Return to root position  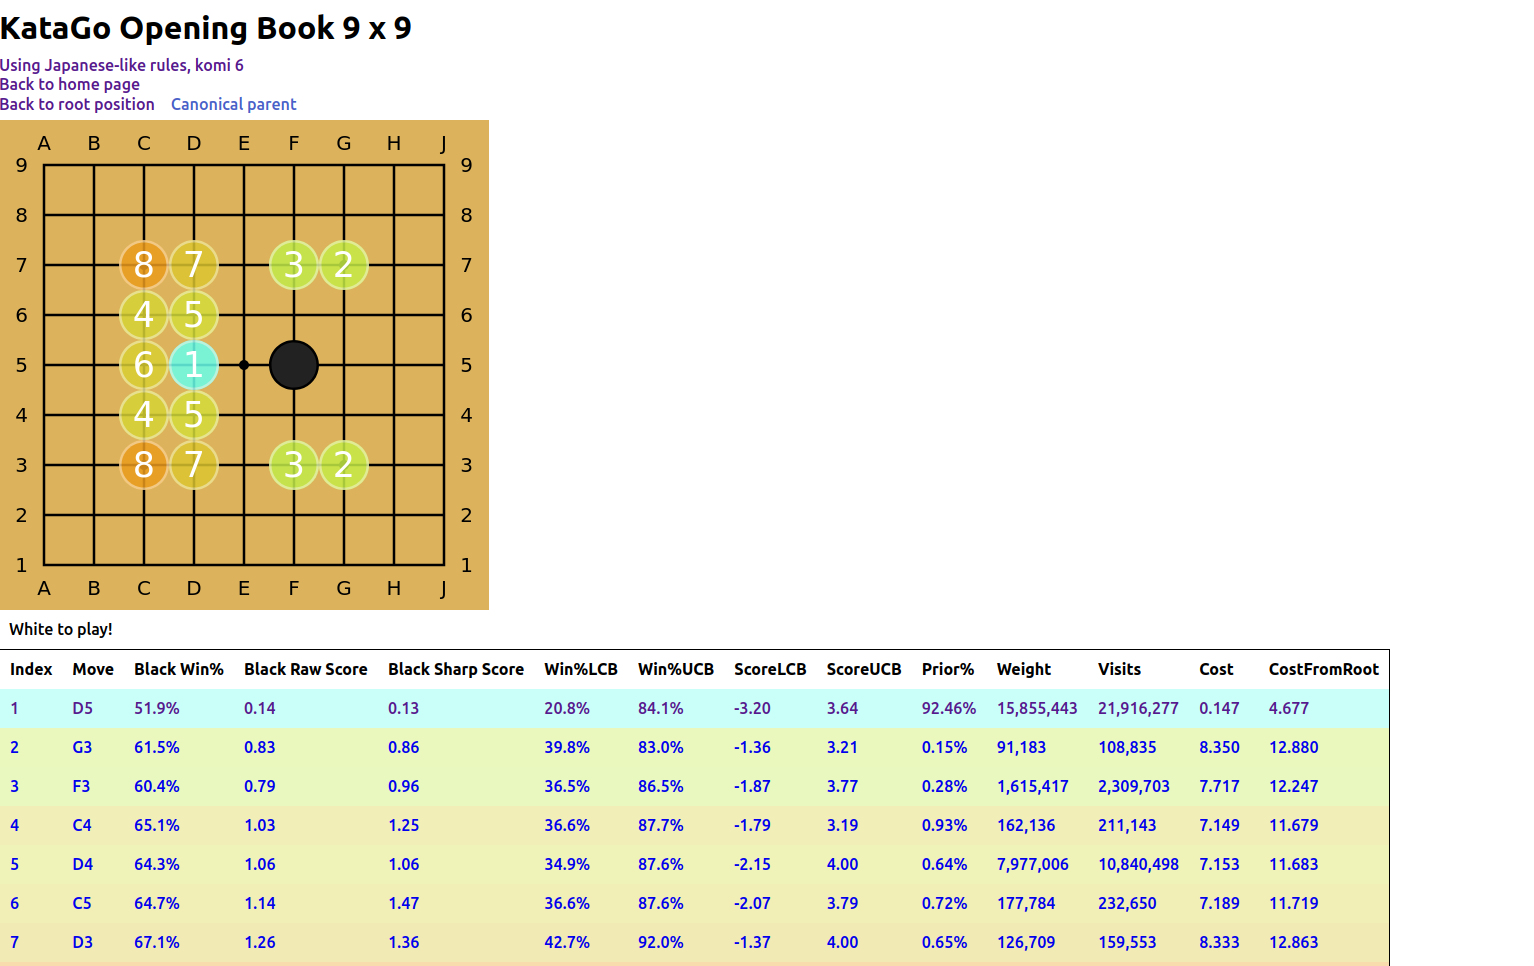[x=78, y=104]
